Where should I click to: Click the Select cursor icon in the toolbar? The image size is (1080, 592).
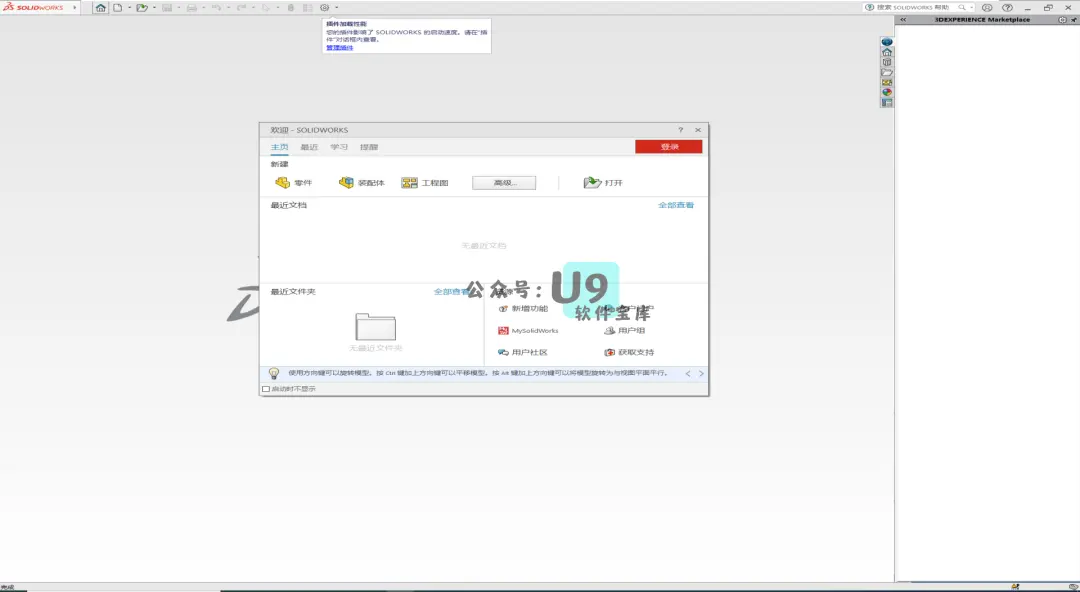(266, 8)
